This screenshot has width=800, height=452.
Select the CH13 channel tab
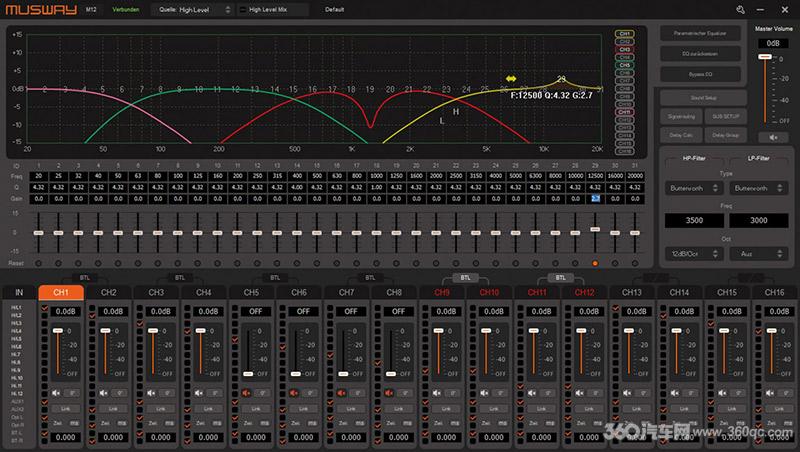coord(632,292)
